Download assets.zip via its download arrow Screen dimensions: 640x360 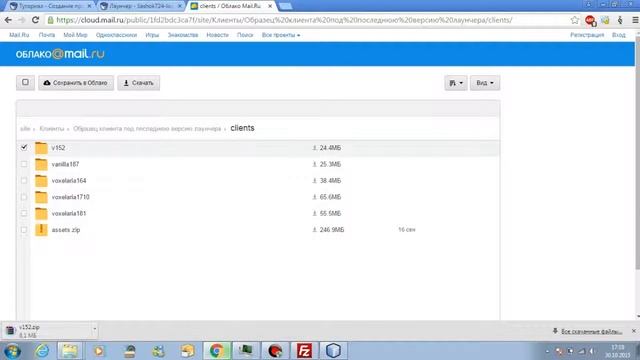314,230
